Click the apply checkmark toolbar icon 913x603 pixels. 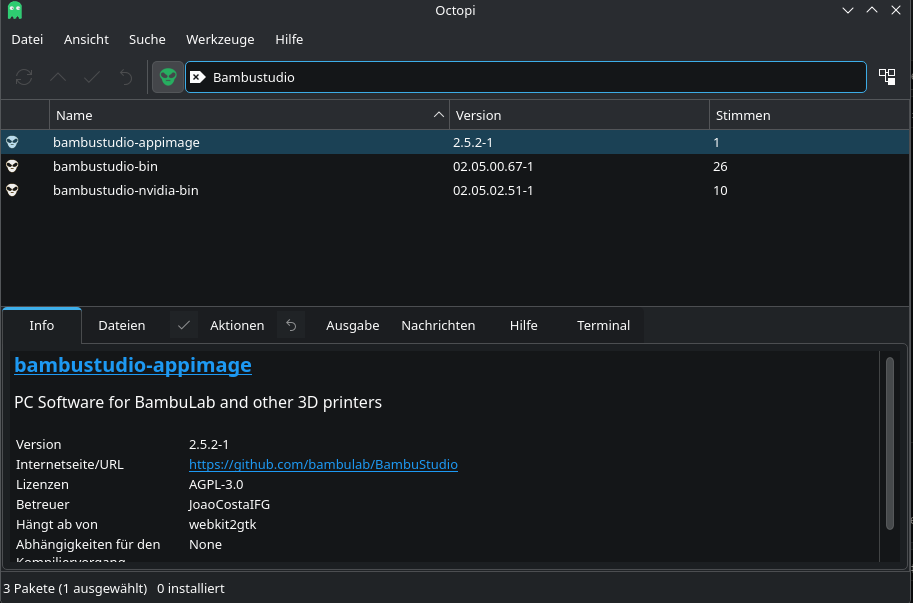click(92, 77)
